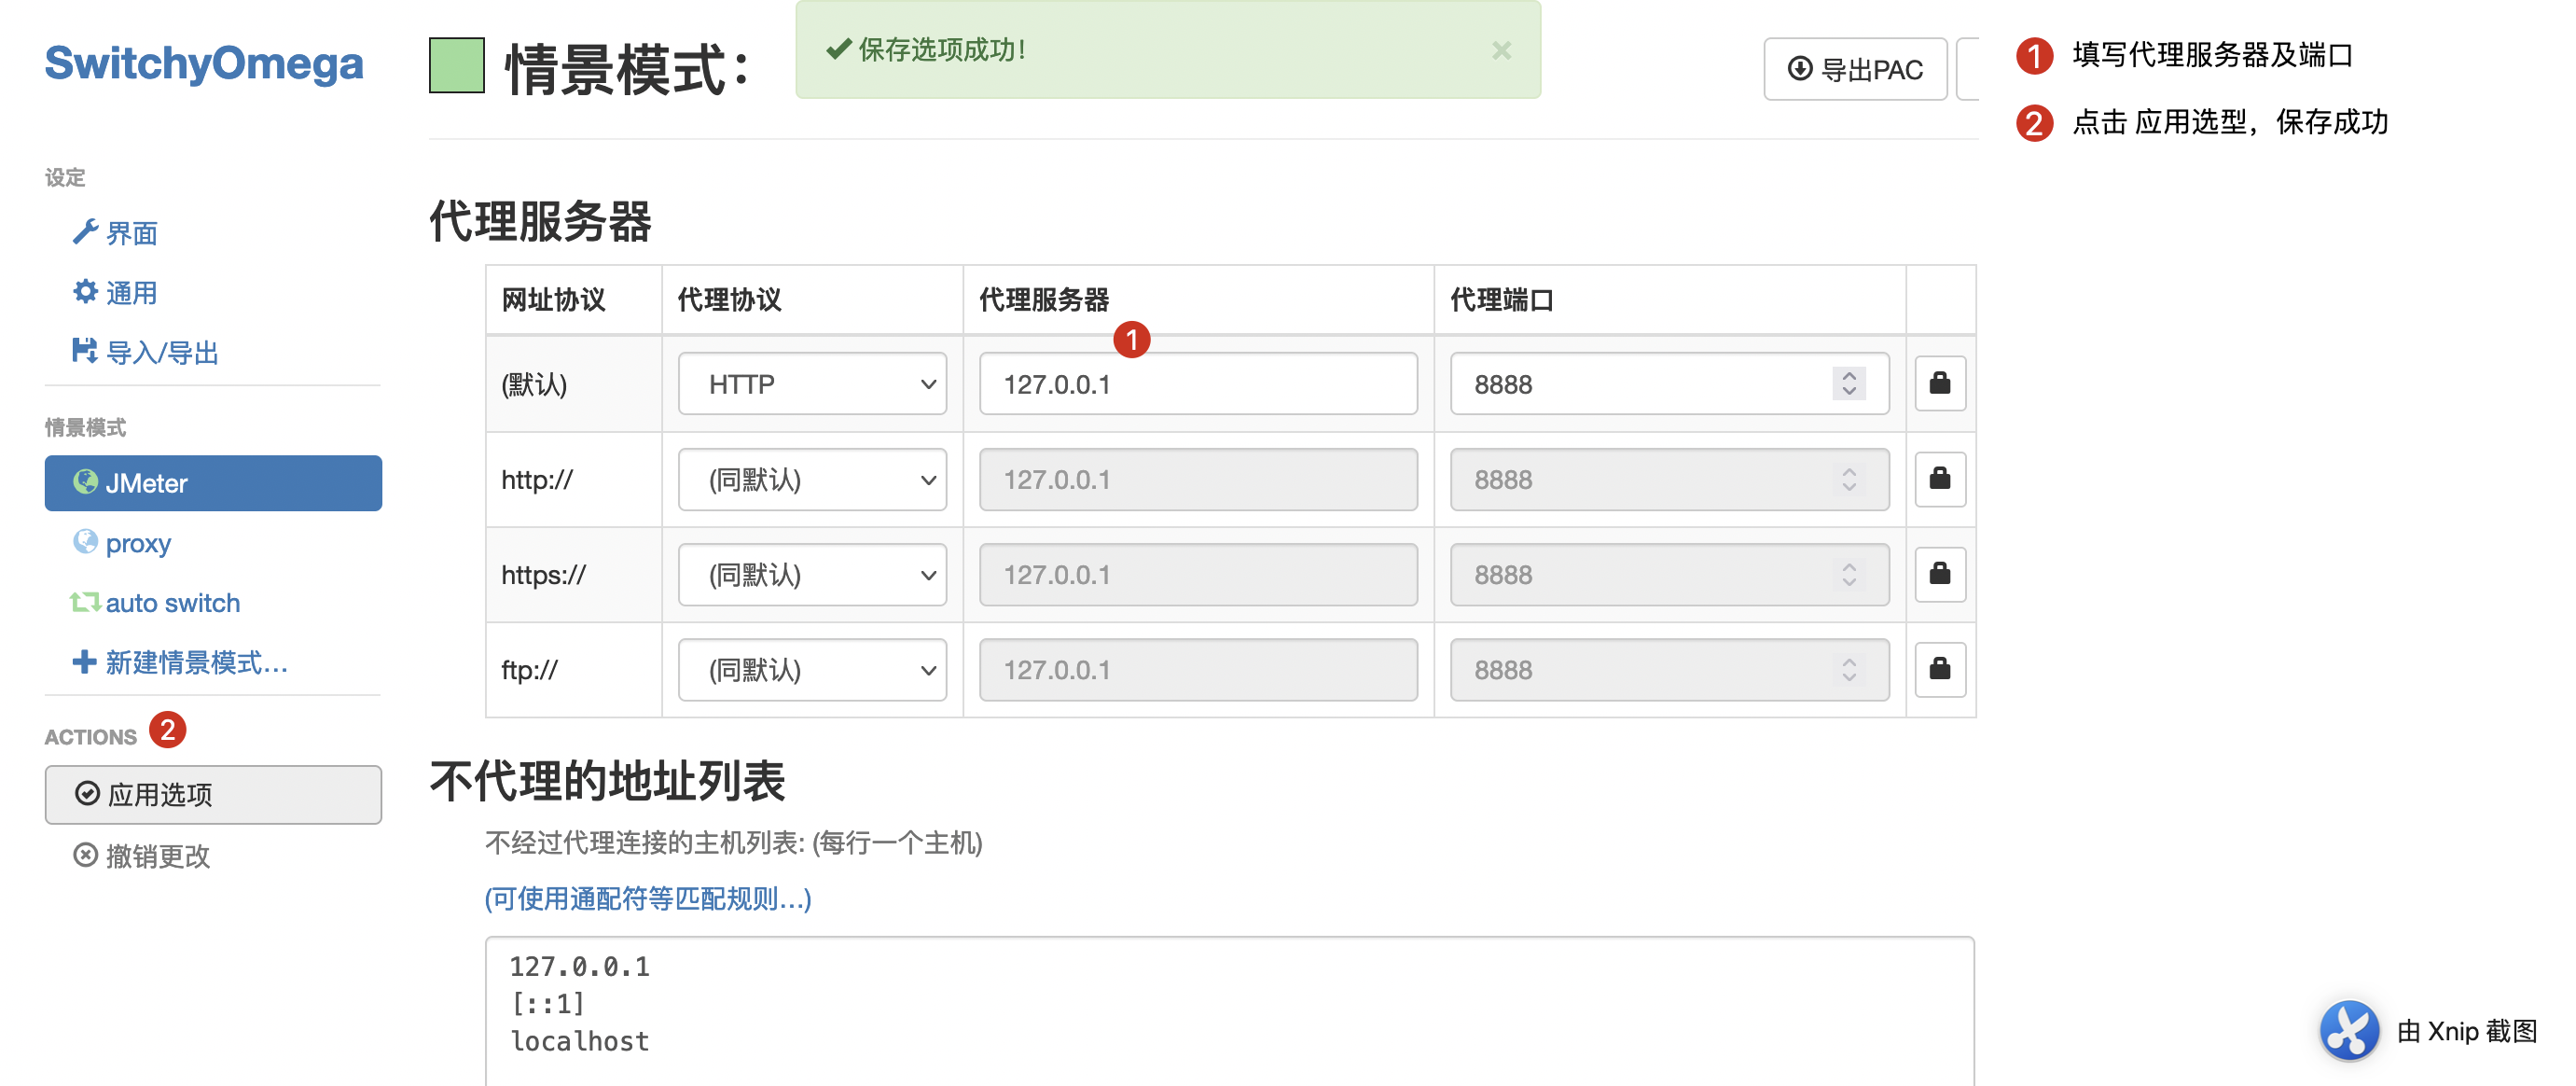This screenshot has height=1086, width=2576.
Task: Dismiss the 保存选项成功 notification
Action: (1501, 50)
